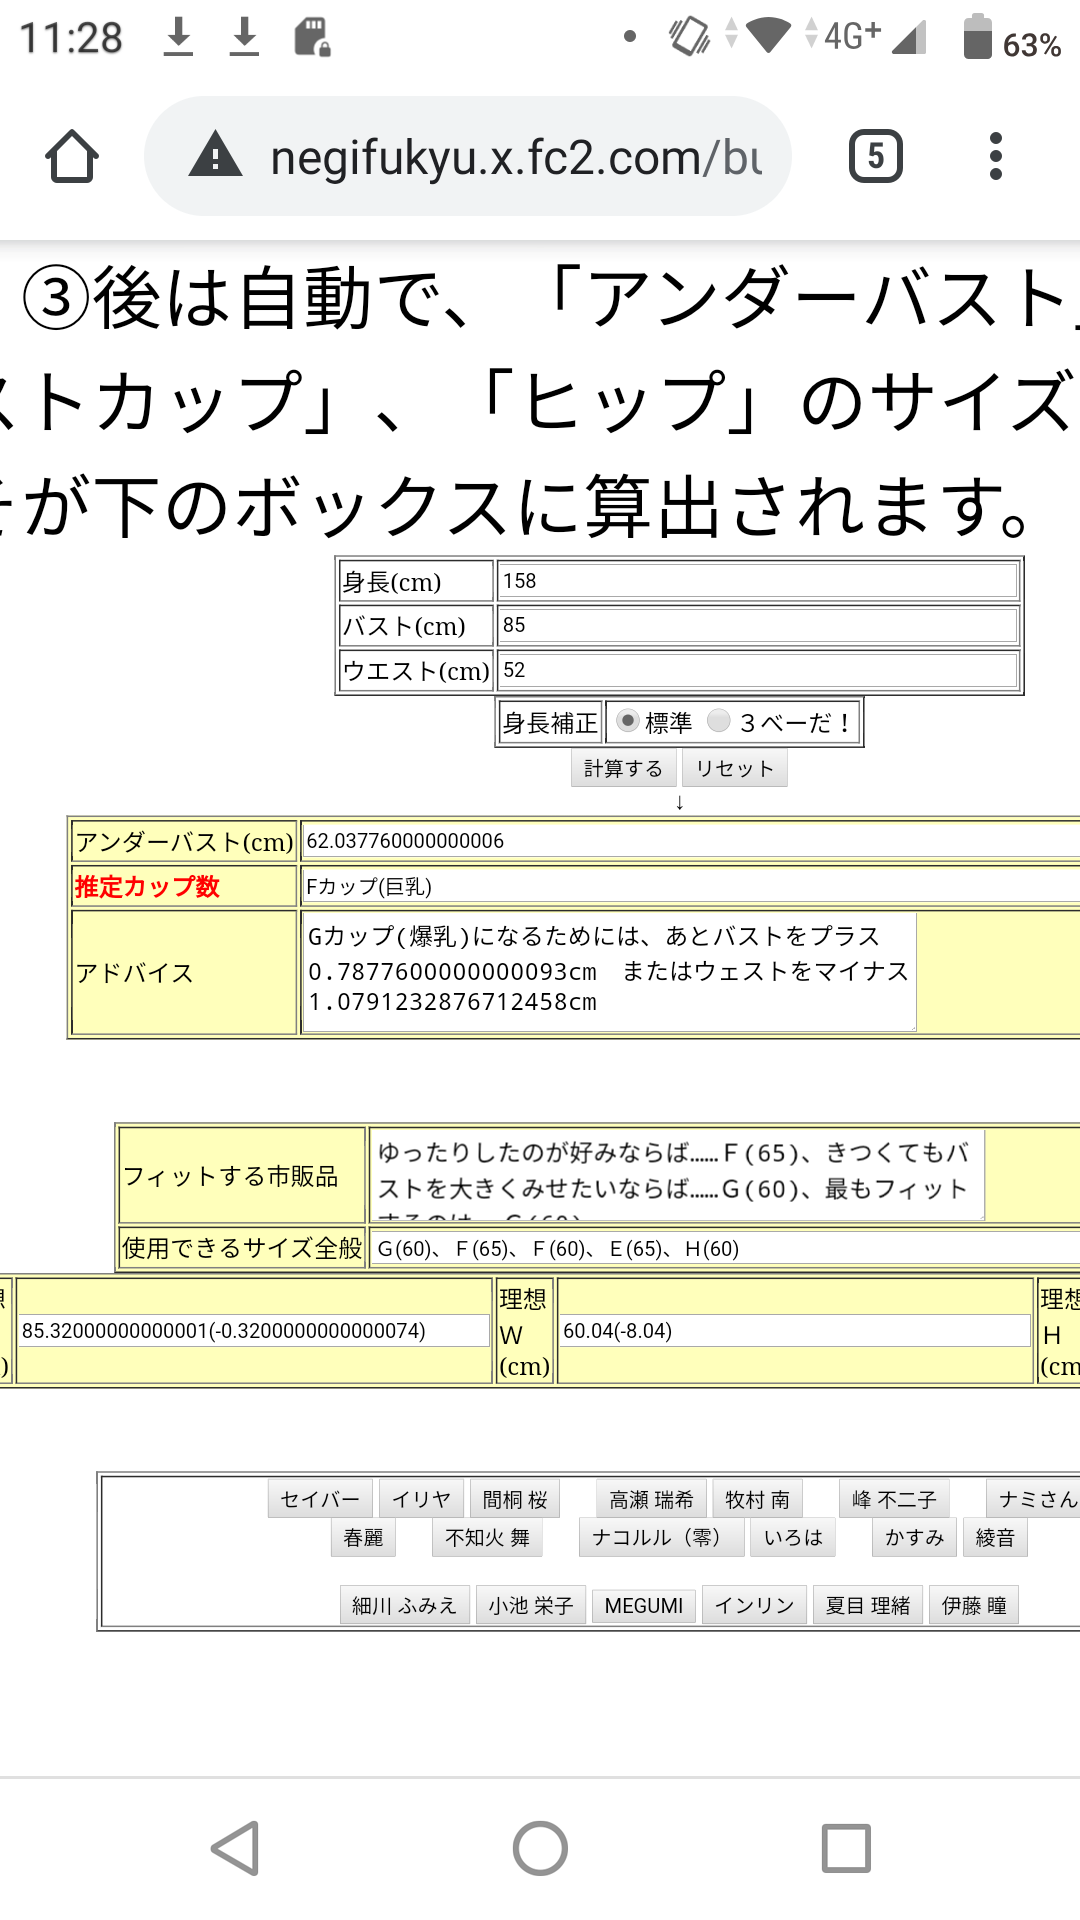Select the 標準 height correction radio button
Image resolution: width=1080 pixels, height=1920 pixels.
pyautogui.click(x=628, y=721)
